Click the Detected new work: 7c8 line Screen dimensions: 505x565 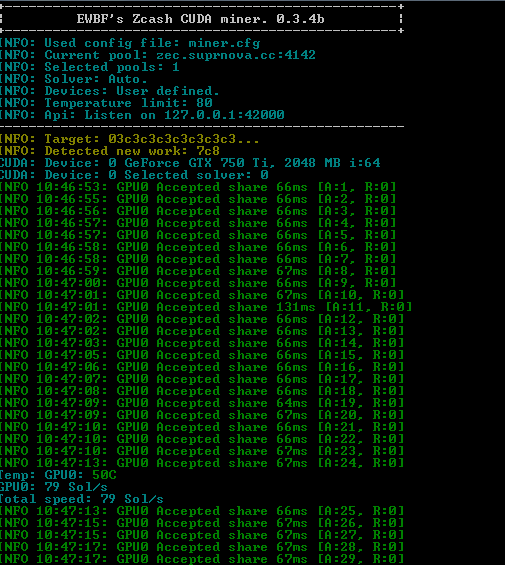pyautogui.click(x=110, y=151)
